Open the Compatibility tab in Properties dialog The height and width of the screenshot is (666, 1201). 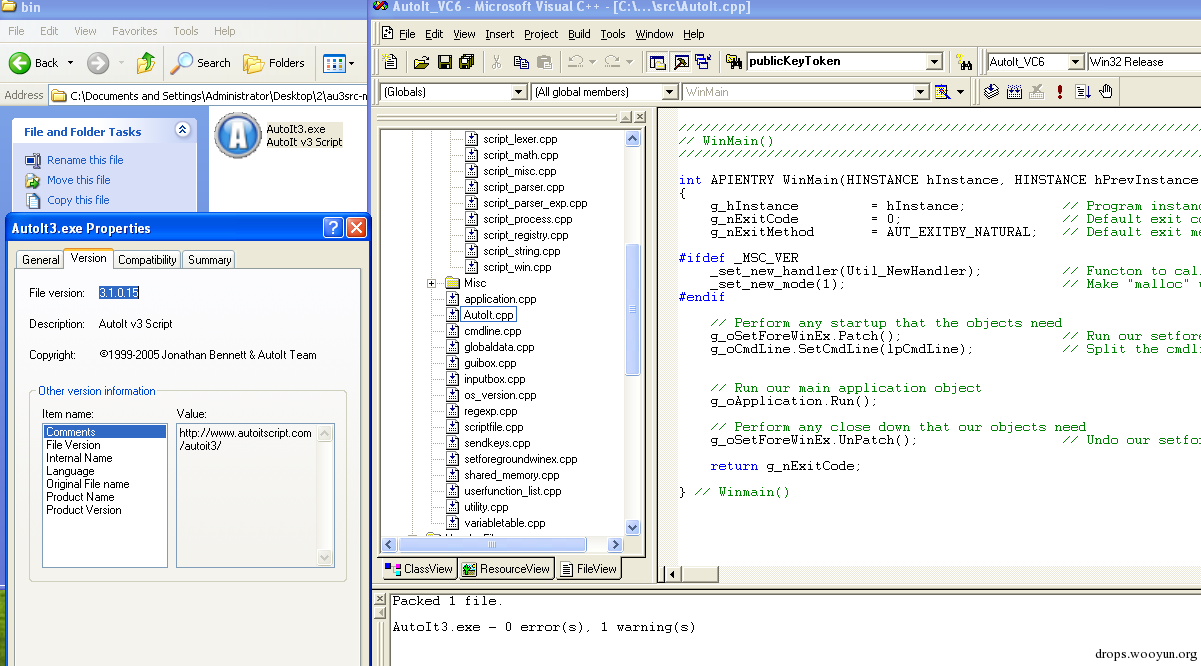(146, 259)
